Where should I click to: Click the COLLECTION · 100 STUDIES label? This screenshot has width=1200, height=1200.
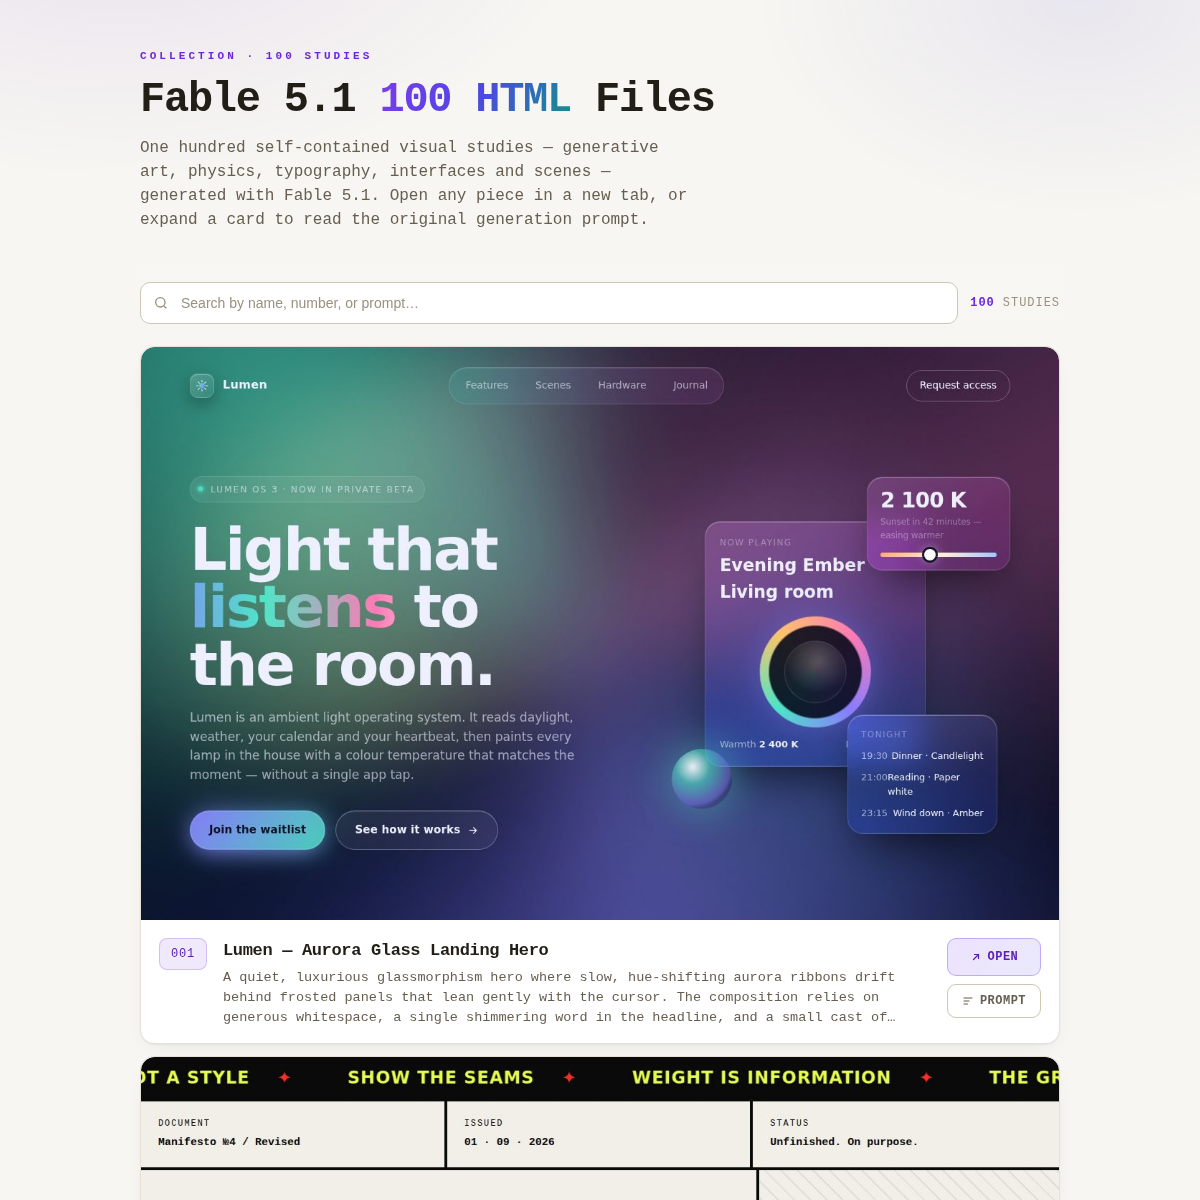(x=256, y=56)
